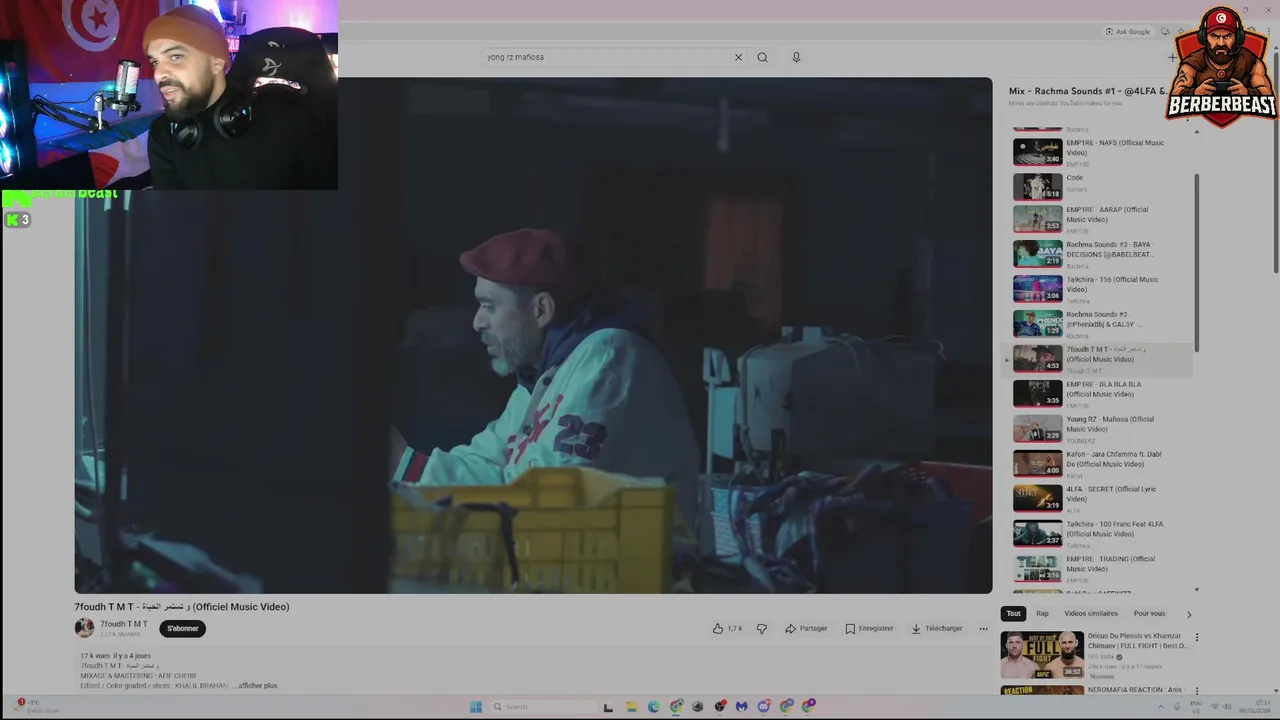Screen dimensions: 1280x720
Task: Click the 1,7 k like count
Action: pos(735,629)
